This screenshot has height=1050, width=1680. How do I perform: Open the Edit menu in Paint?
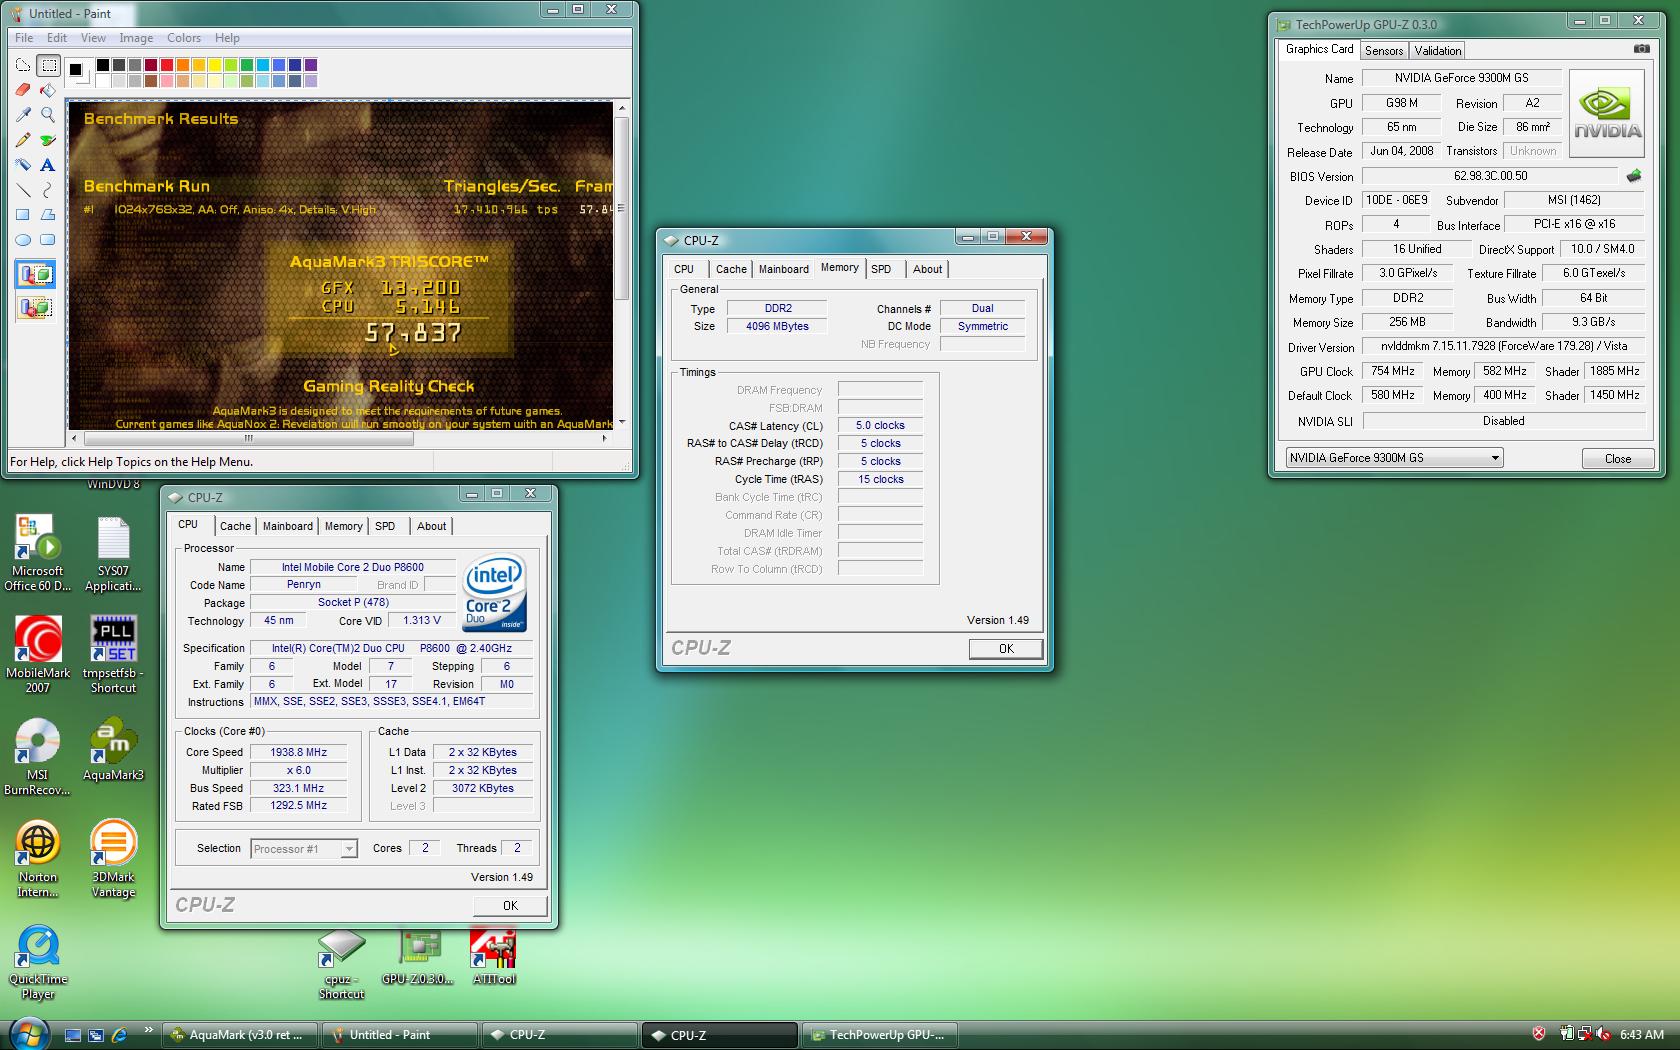(x=57, y=38)
